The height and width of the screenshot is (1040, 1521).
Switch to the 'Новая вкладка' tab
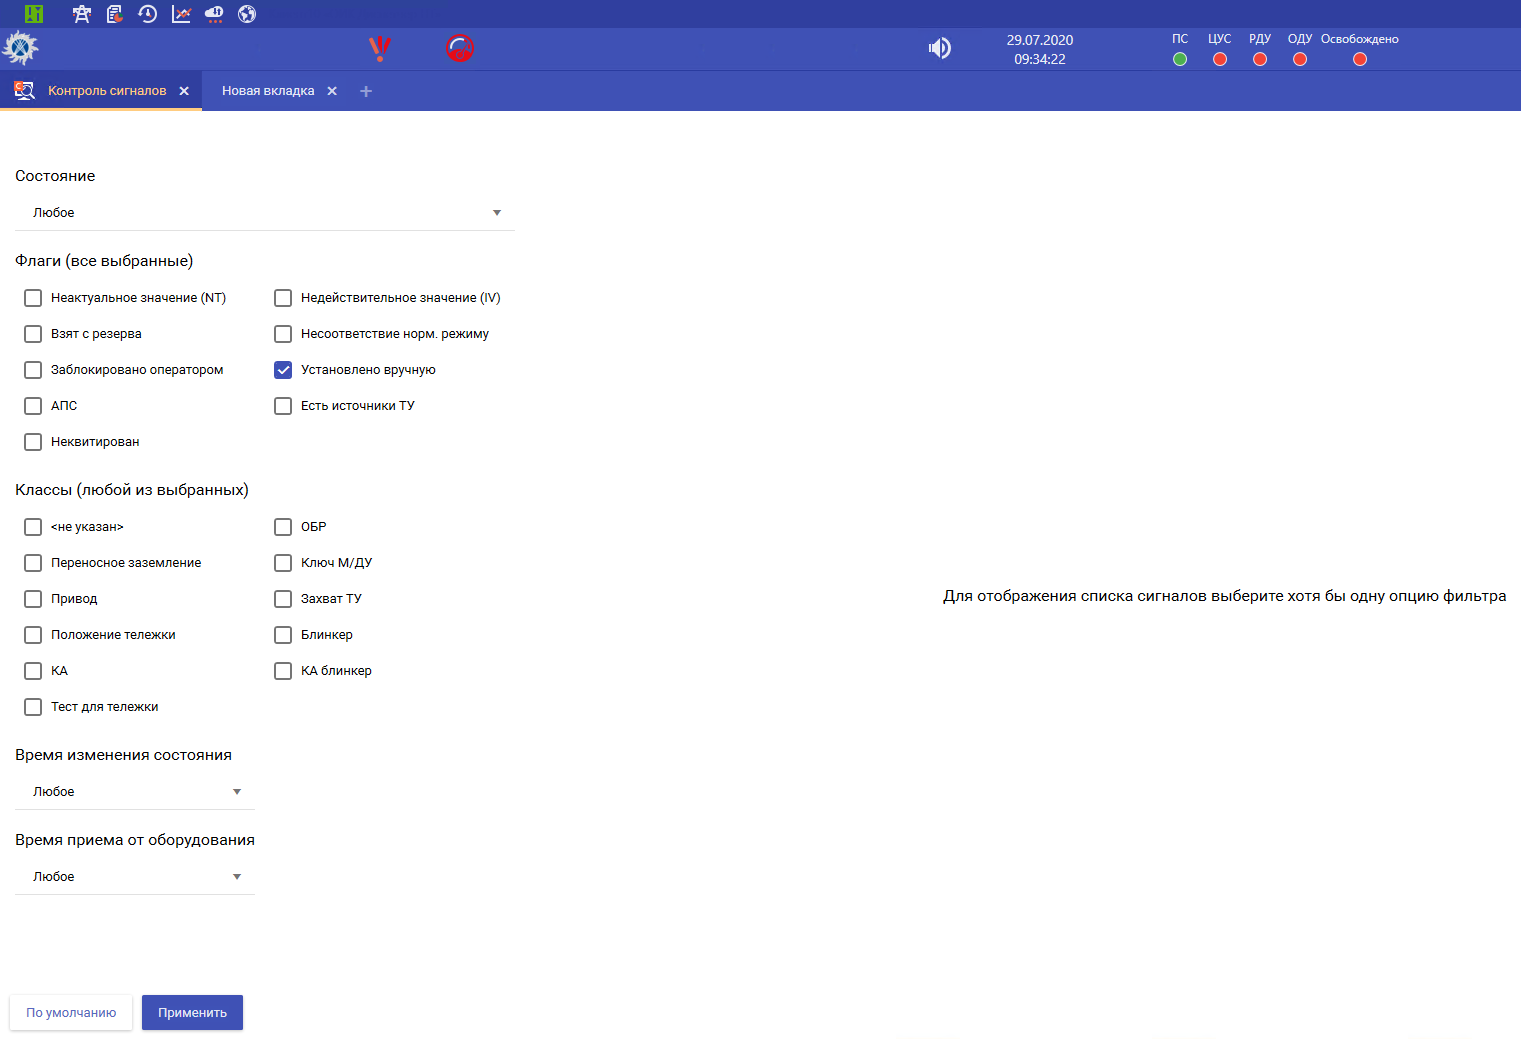(x=268, y=91)
